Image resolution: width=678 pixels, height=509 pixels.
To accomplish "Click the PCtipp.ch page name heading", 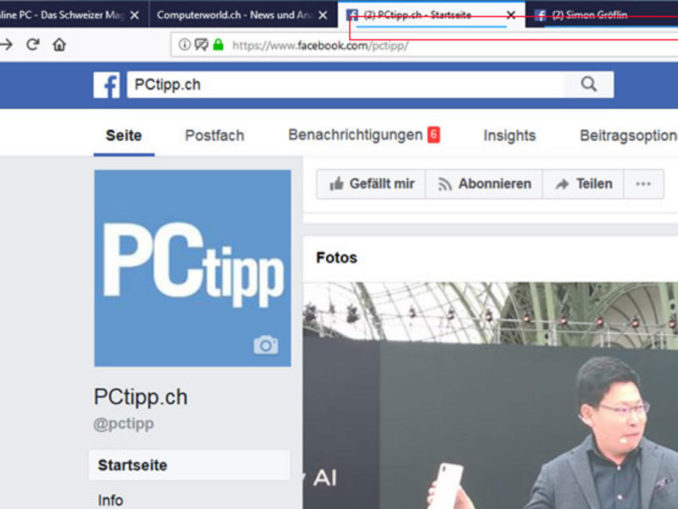I will point(141,397).
